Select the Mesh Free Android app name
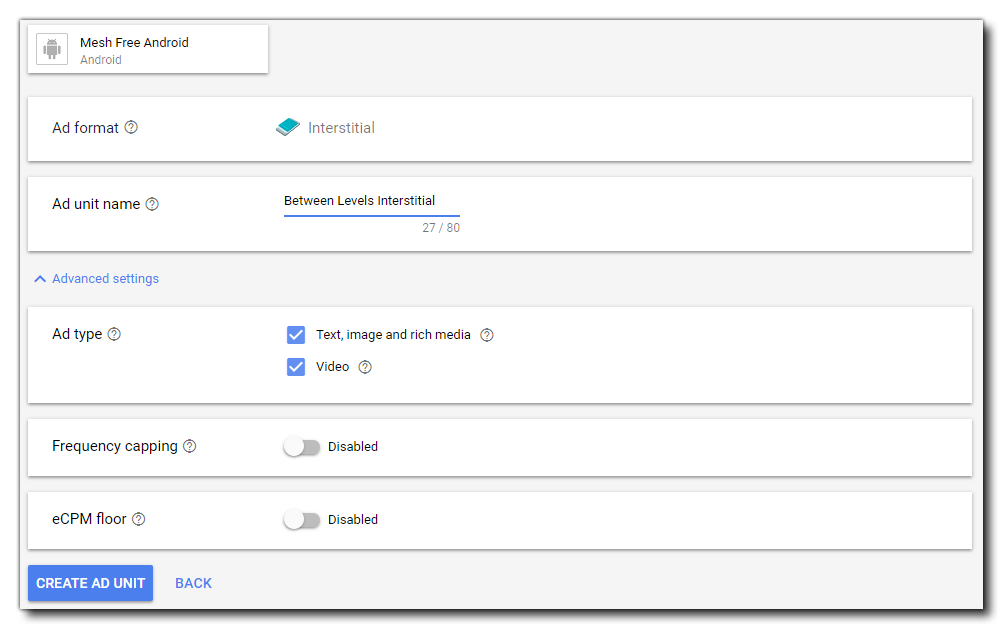The width and height of the screenshot is (1003, 629). pyautogui.click(x=134, y=43)
